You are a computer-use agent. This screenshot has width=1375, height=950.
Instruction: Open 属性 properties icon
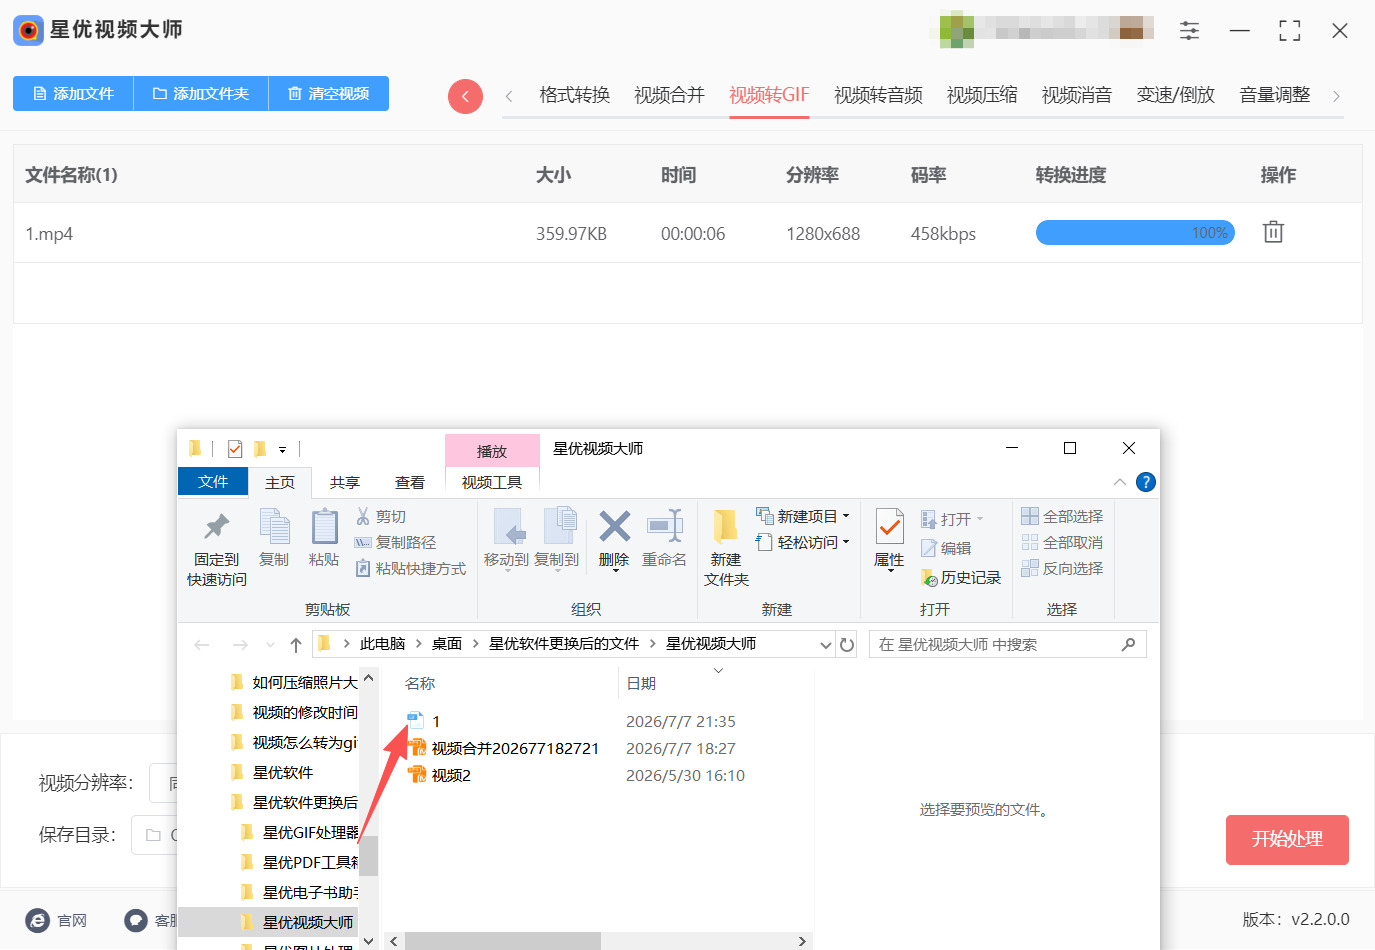click(x=889, y=527)
